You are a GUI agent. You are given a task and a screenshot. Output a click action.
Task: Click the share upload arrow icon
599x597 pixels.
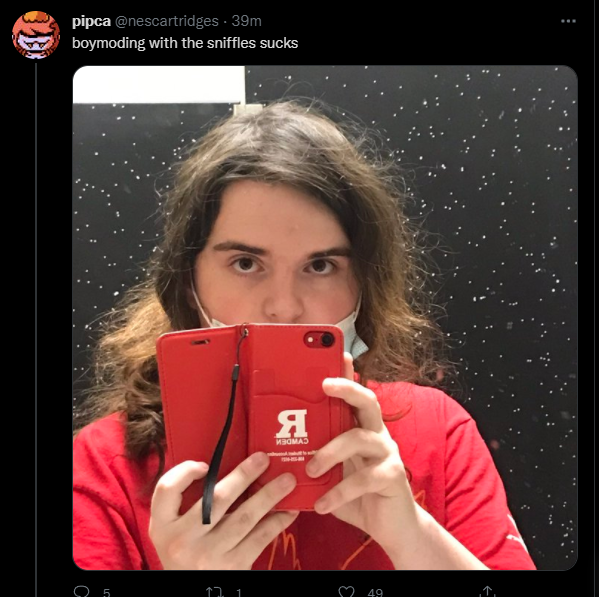(487, 592)
